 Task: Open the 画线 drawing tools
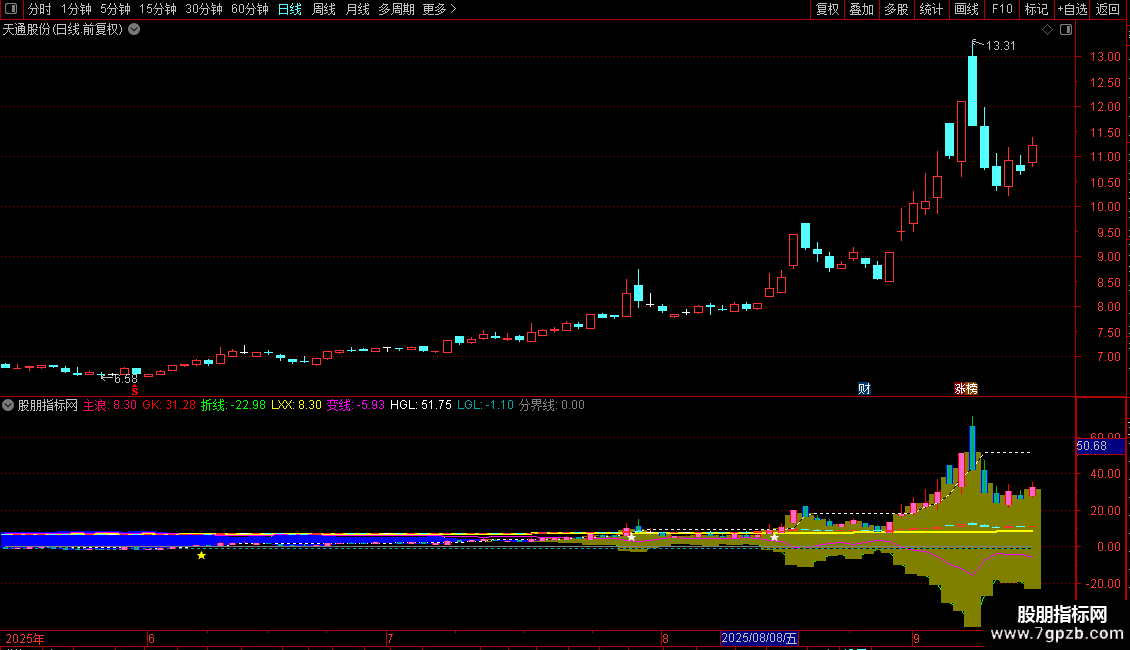pyautogui.click(x=966, y=9)
